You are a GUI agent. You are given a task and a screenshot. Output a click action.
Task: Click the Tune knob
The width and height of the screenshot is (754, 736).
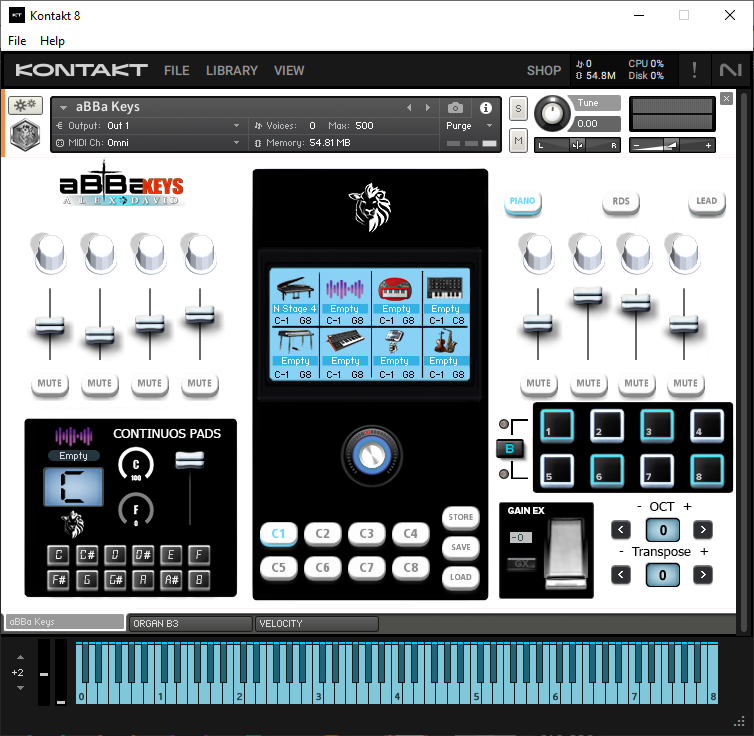(x=552, y=113)
